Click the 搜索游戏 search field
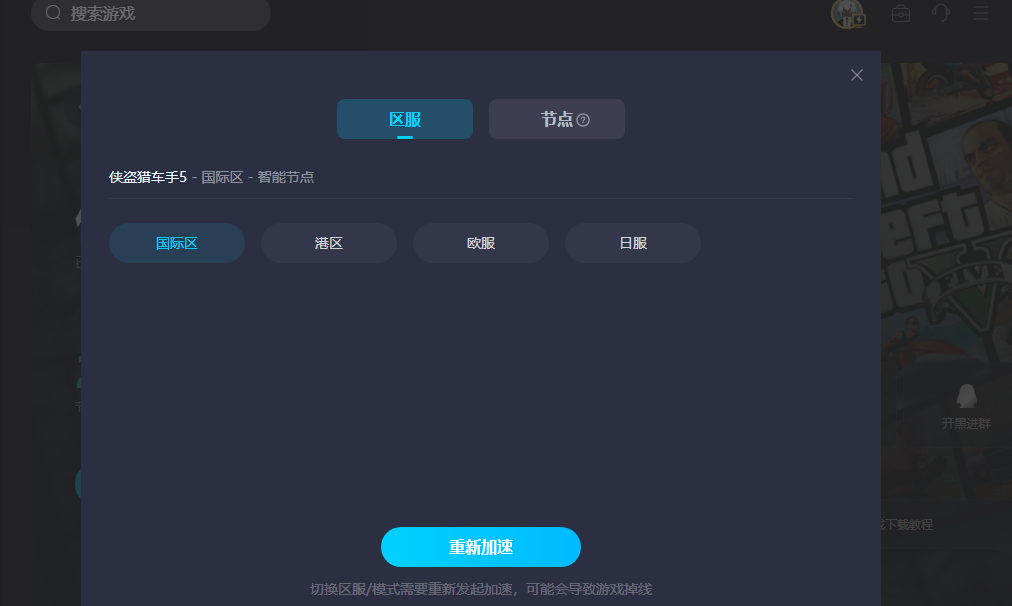This screenshot has width=1012, height=606. point(160,14)
